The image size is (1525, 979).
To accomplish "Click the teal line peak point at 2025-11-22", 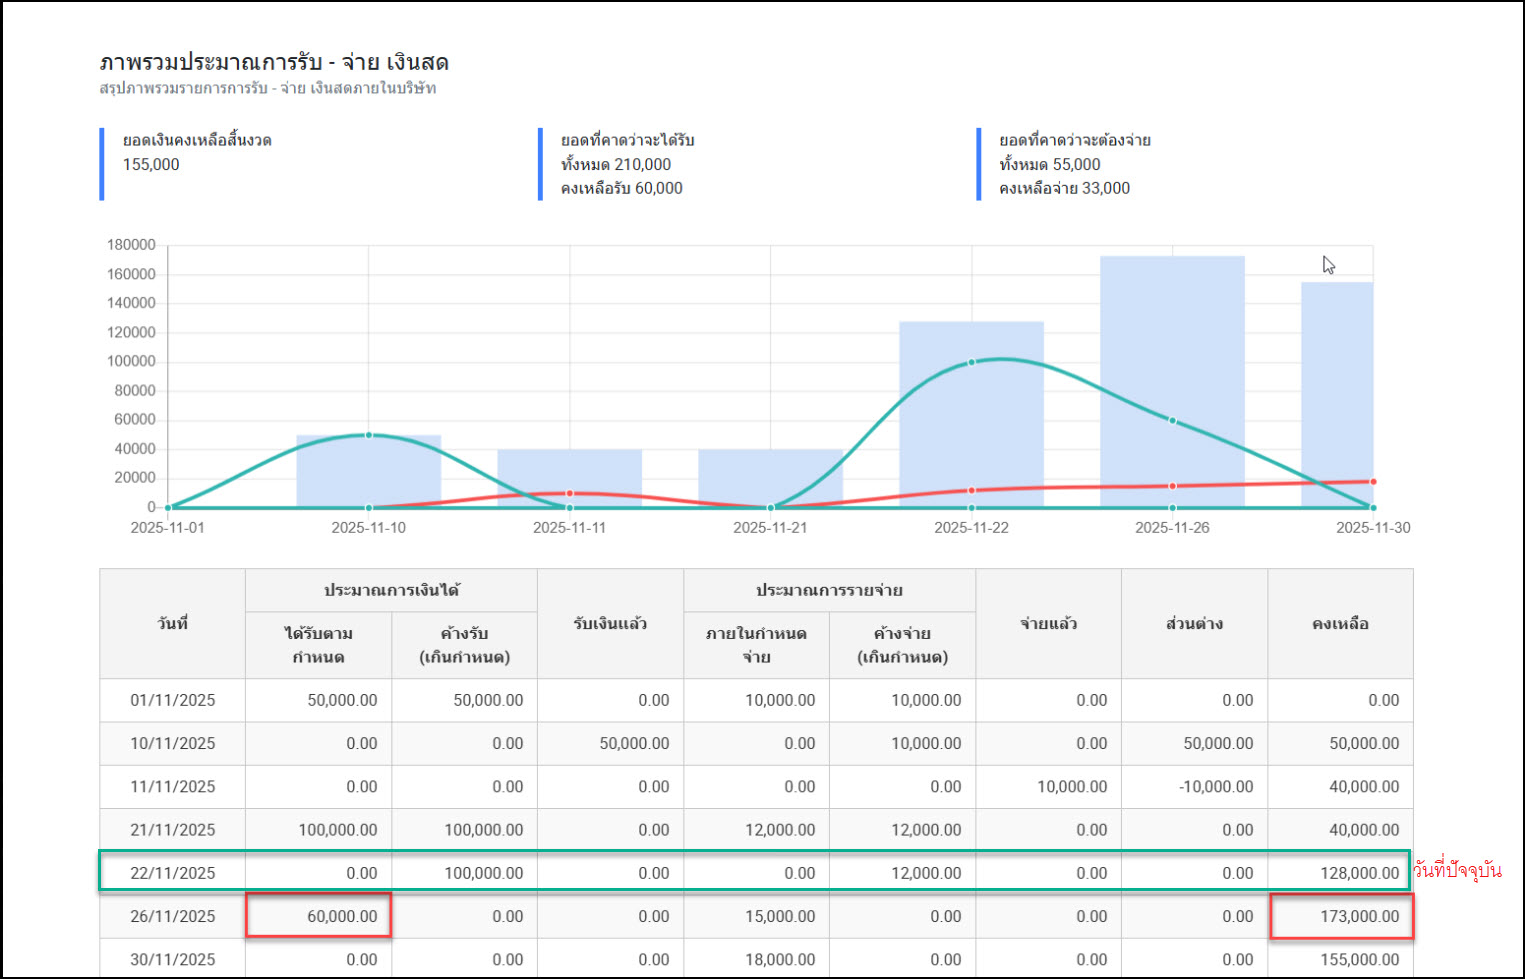I will pyautogui.click(x=971, y=362).
